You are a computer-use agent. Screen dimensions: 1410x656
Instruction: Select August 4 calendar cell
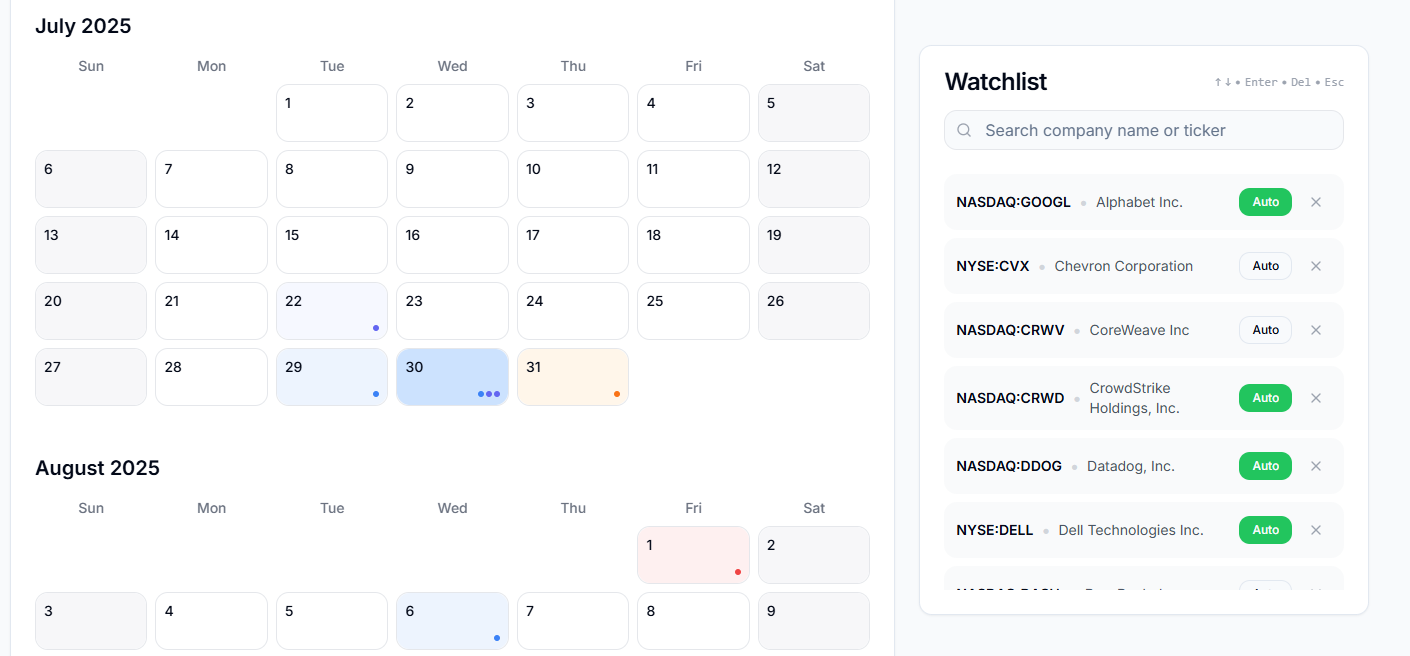pos(211,621)
